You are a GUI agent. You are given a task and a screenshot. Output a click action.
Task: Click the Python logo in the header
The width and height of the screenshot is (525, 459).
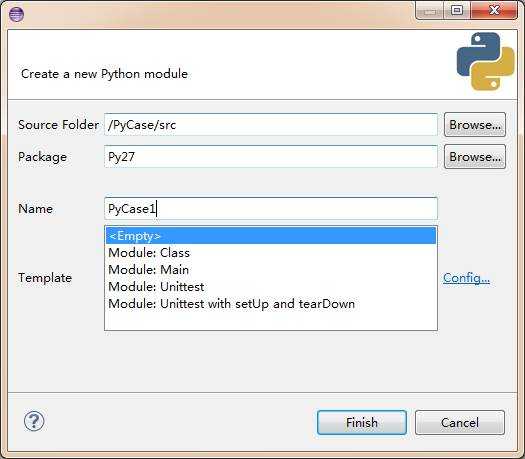tap(485, 61)
